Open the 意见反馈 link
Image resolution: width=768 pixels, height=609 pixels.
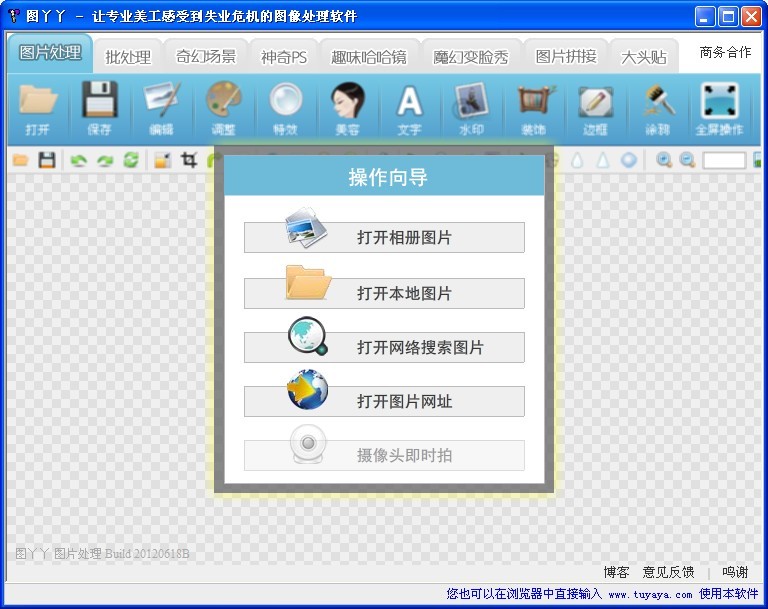click(x=668, y=572)
